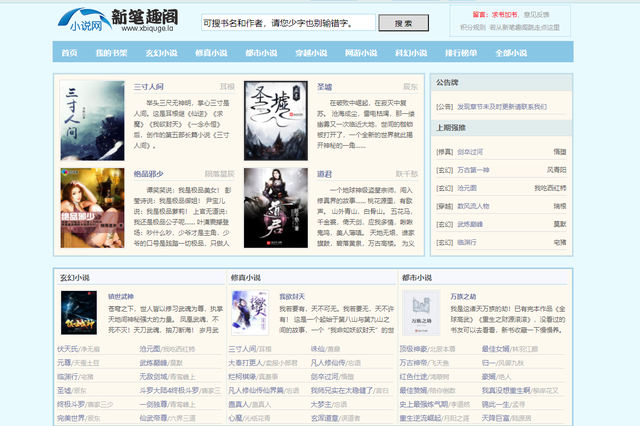Open the 绝品邪少 title link

pos(149,174)
